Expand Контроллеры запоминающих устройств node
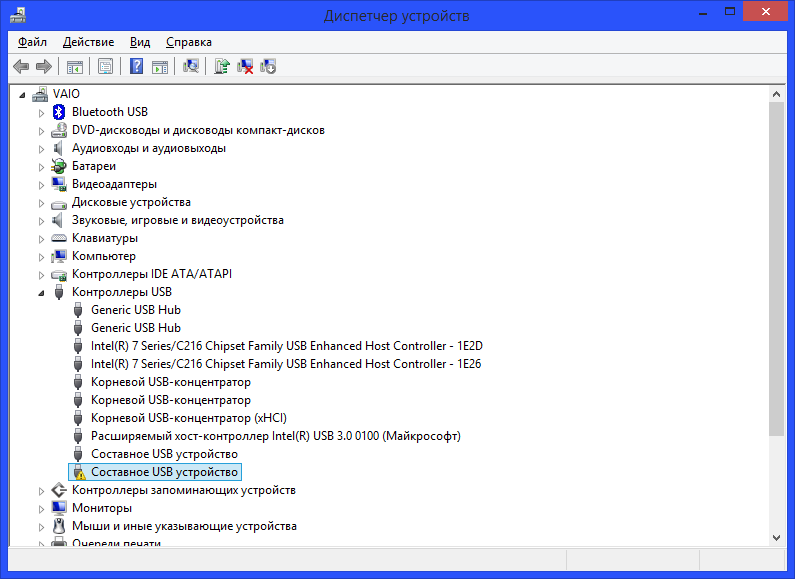Screen dimensions: 795x579 click(x=41, y=491)
